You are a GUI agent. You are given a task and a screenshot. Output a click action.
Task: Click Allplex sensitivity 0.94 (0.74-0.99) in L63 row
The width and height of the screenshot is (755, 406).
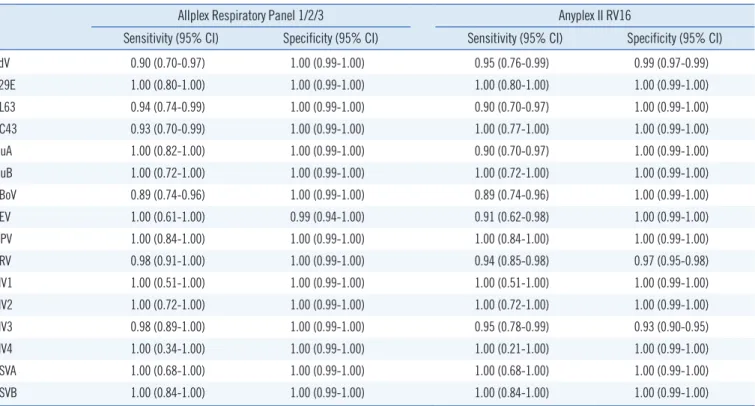pos(168,107)
